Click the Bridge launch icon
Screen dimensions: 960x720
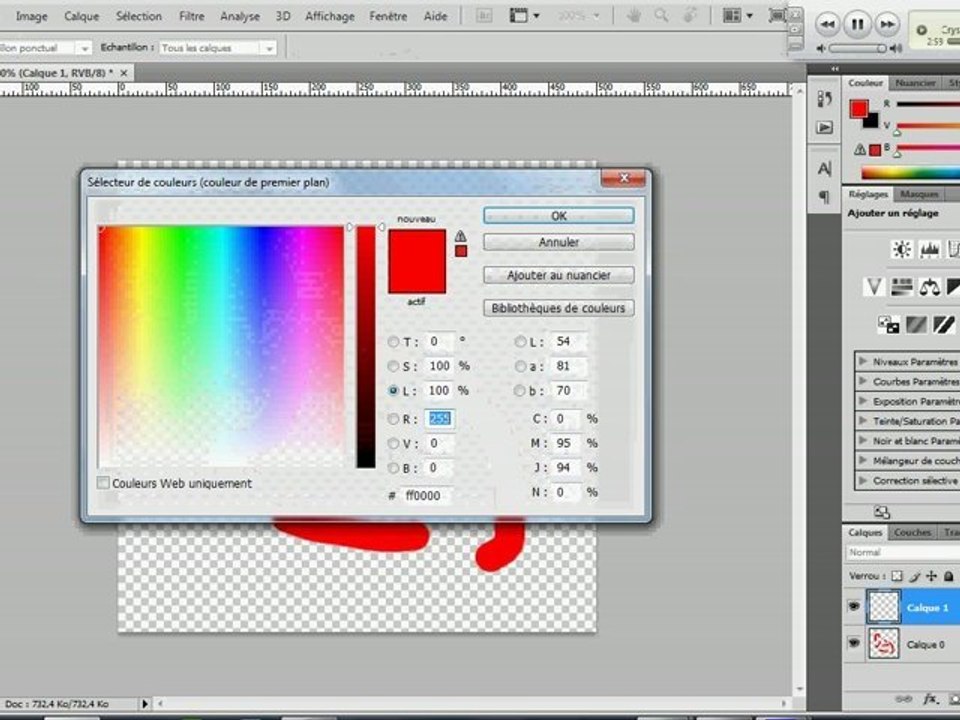[x=484, y=16]
